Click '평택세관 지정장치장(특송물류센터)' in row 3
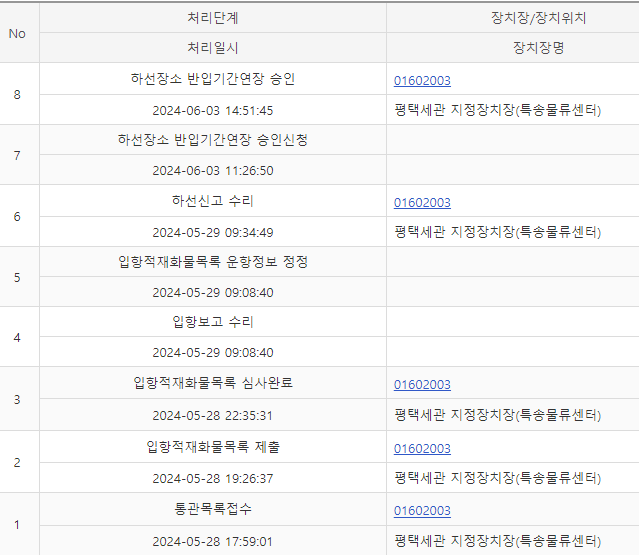The height and width of the screenshot is (555, 639). [x=498, y=415]
